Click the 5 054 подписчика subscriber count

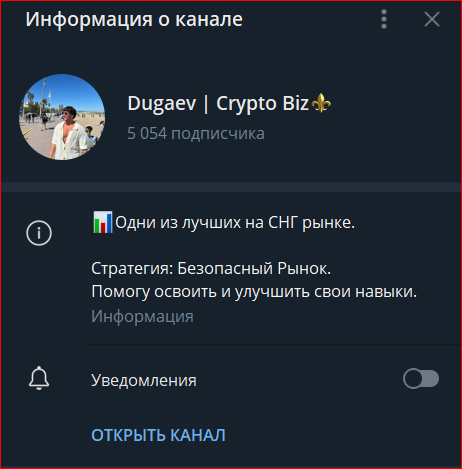196,134
